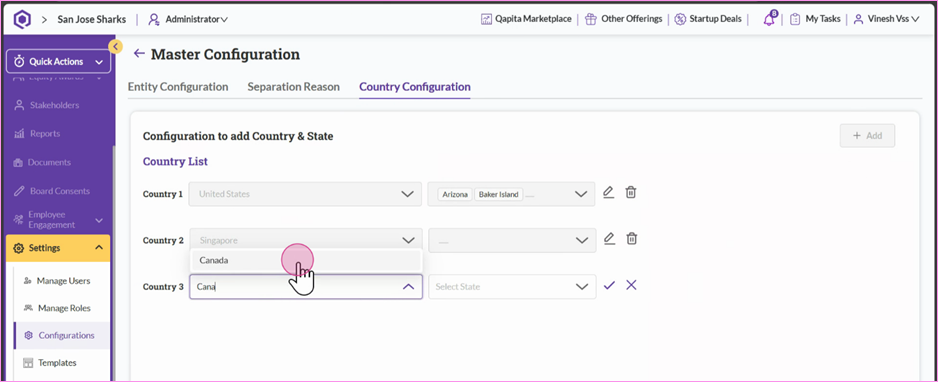Click the My Tasks clipboard icon
The image size is (938, 382).
coord(795,19)
